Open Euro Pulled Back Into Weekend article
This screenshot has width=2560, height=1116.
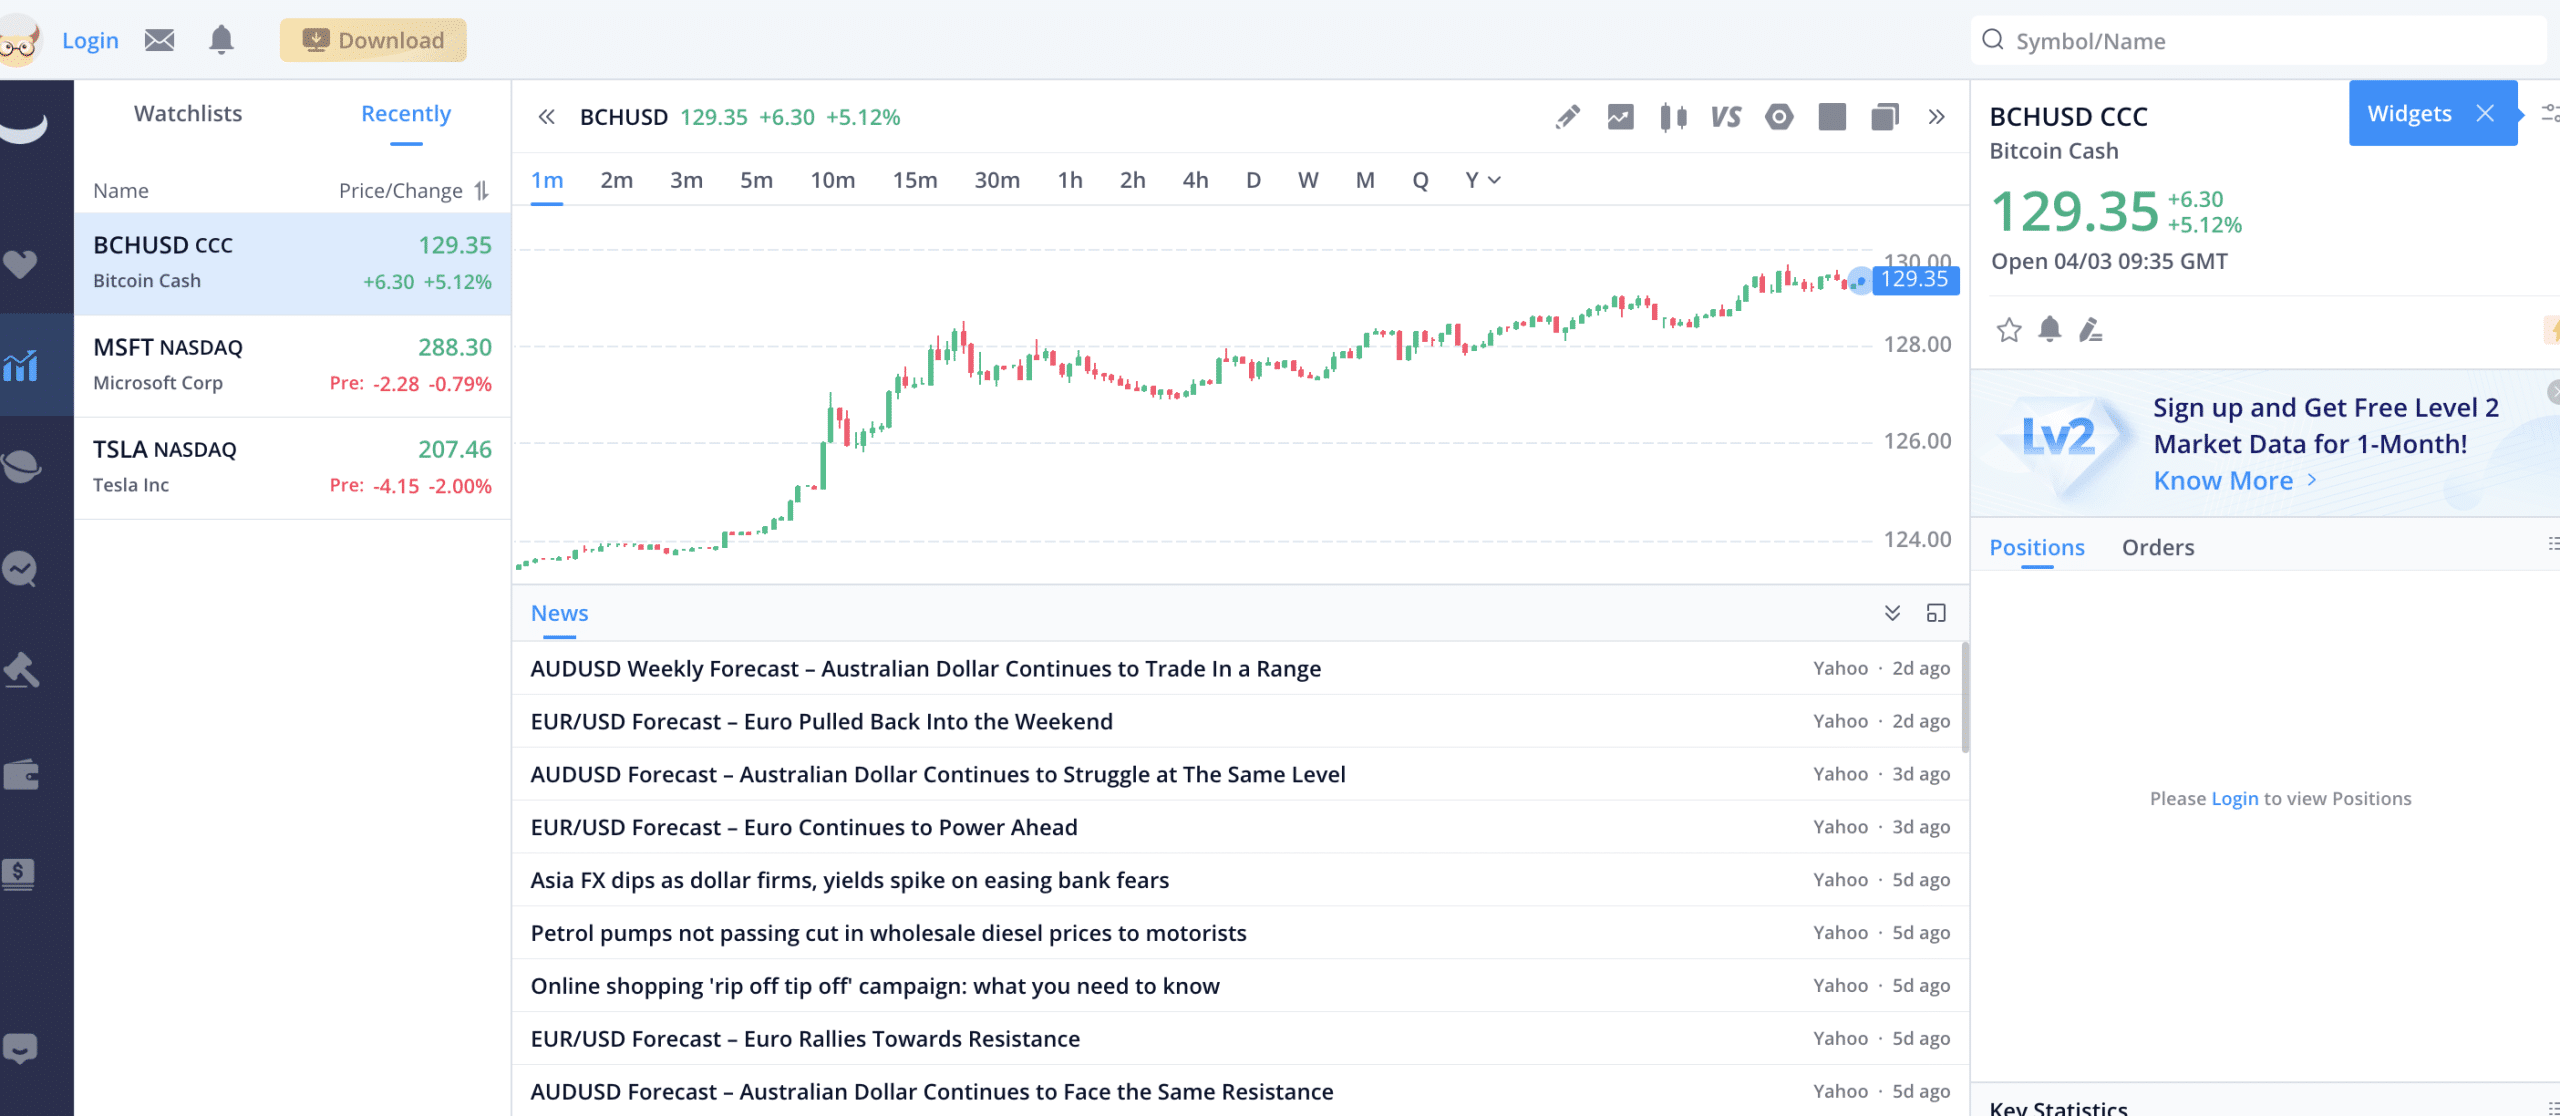(x=1240, y=721)
